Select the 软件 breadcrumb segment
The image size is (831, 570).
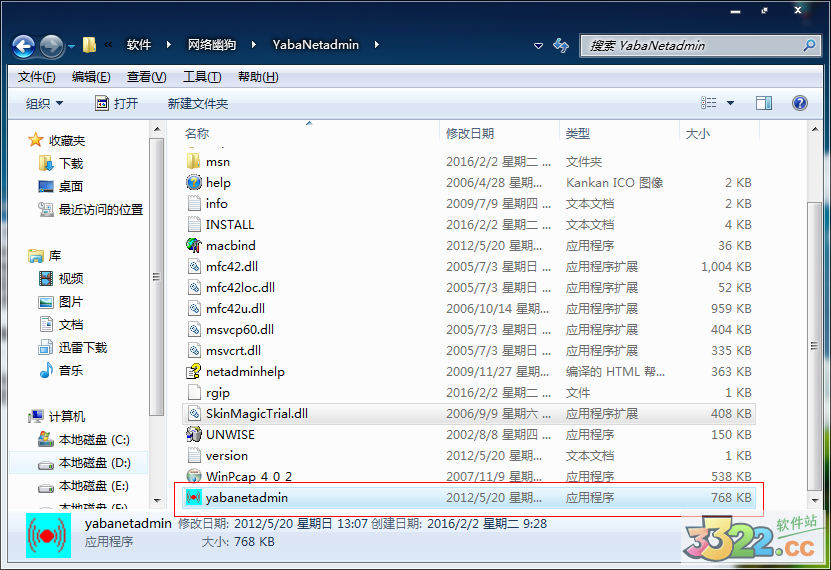click(x=139, y=45)
